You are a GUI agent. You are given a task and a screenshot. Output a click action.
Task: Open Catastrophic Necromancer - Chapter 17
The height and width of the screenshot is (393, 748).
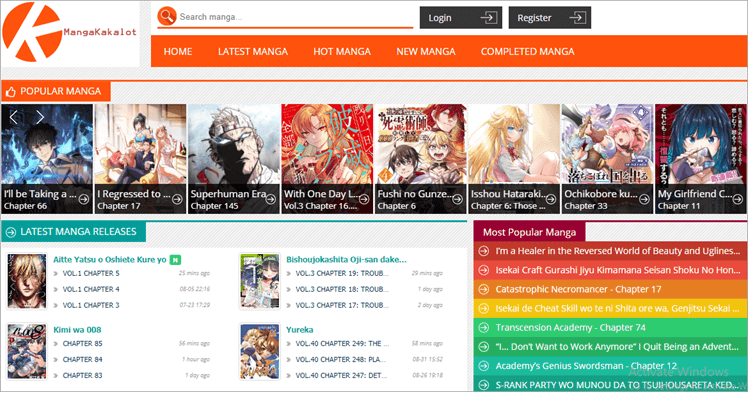tap(578, 289)
